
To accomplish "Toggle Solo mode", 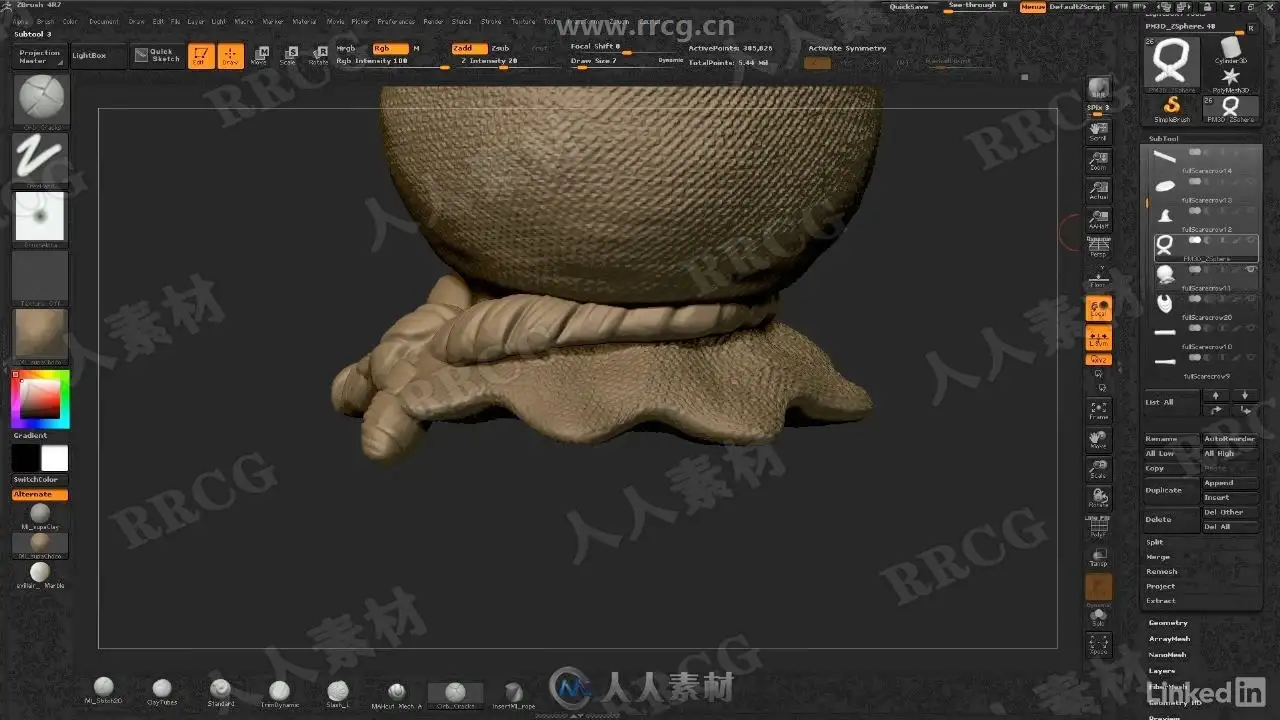I will [x=1098, y=616].
